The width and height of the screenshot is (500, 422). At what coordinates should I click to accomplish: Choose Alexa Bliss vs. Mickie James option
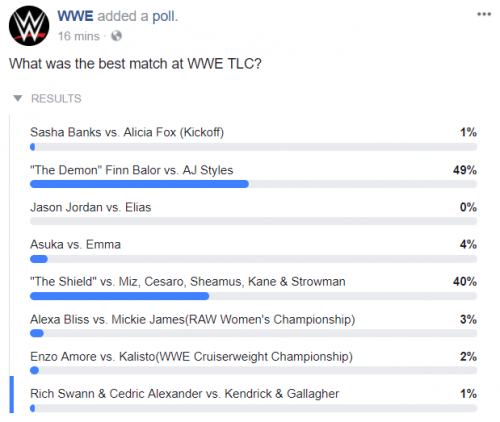(253, 325)
